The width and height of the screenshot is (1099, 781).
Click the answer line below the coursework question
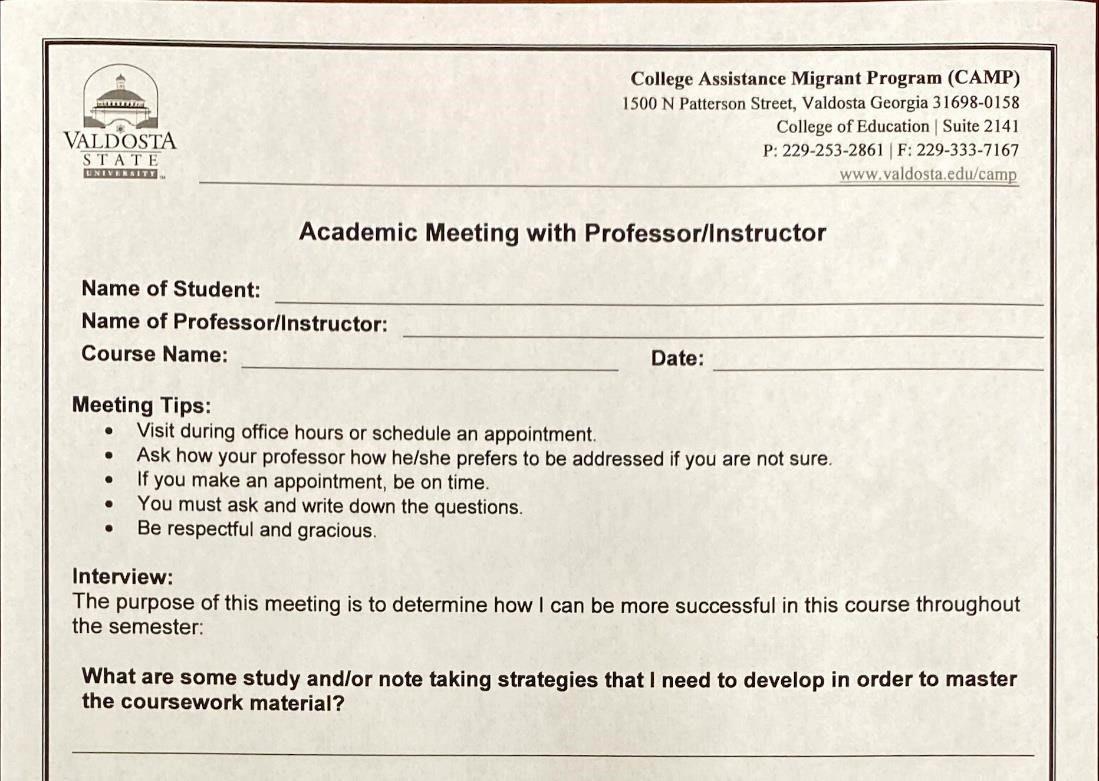tap(553, 753)
